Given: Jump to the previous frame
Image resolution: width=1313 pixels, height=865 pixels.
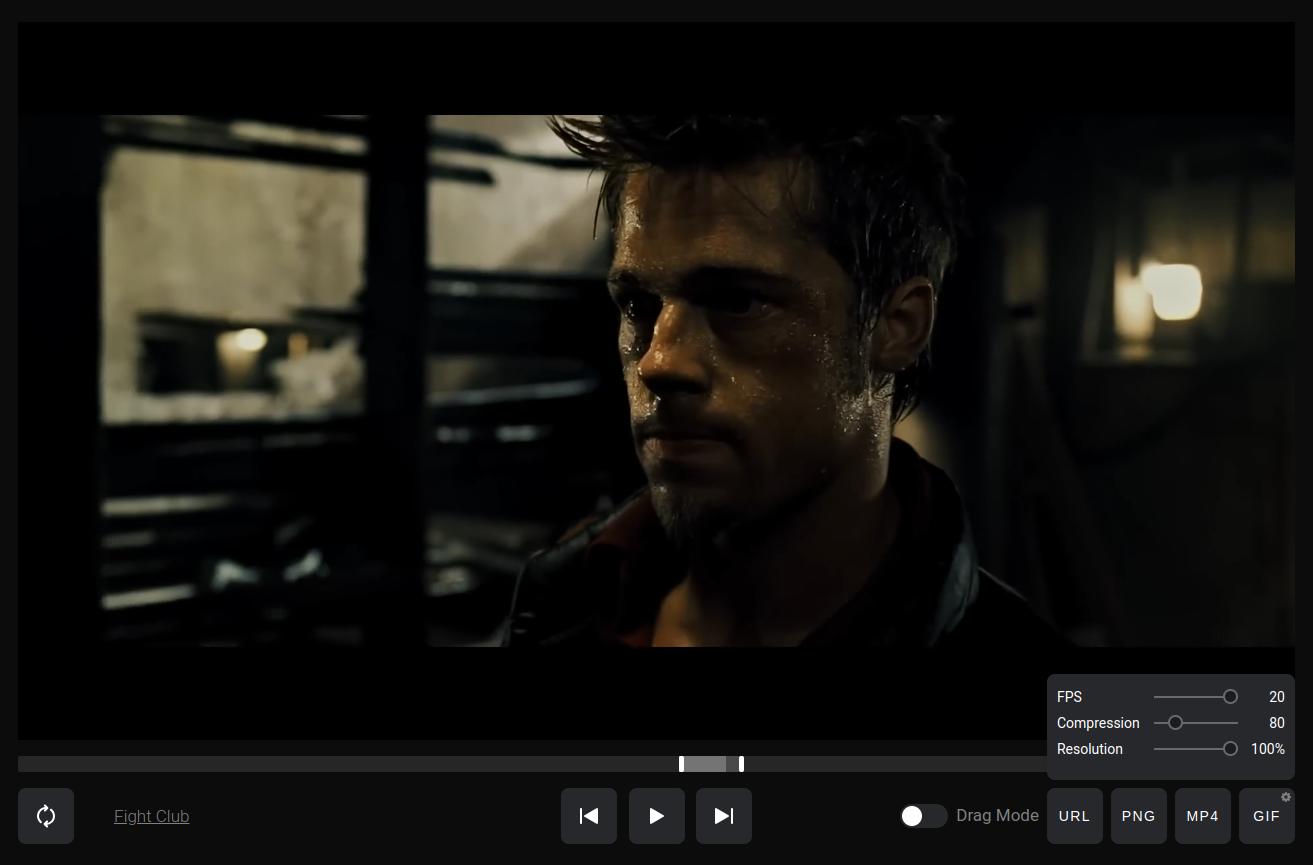Looking at the screenshot, I should pyautogui.click(x=589, y=816).
